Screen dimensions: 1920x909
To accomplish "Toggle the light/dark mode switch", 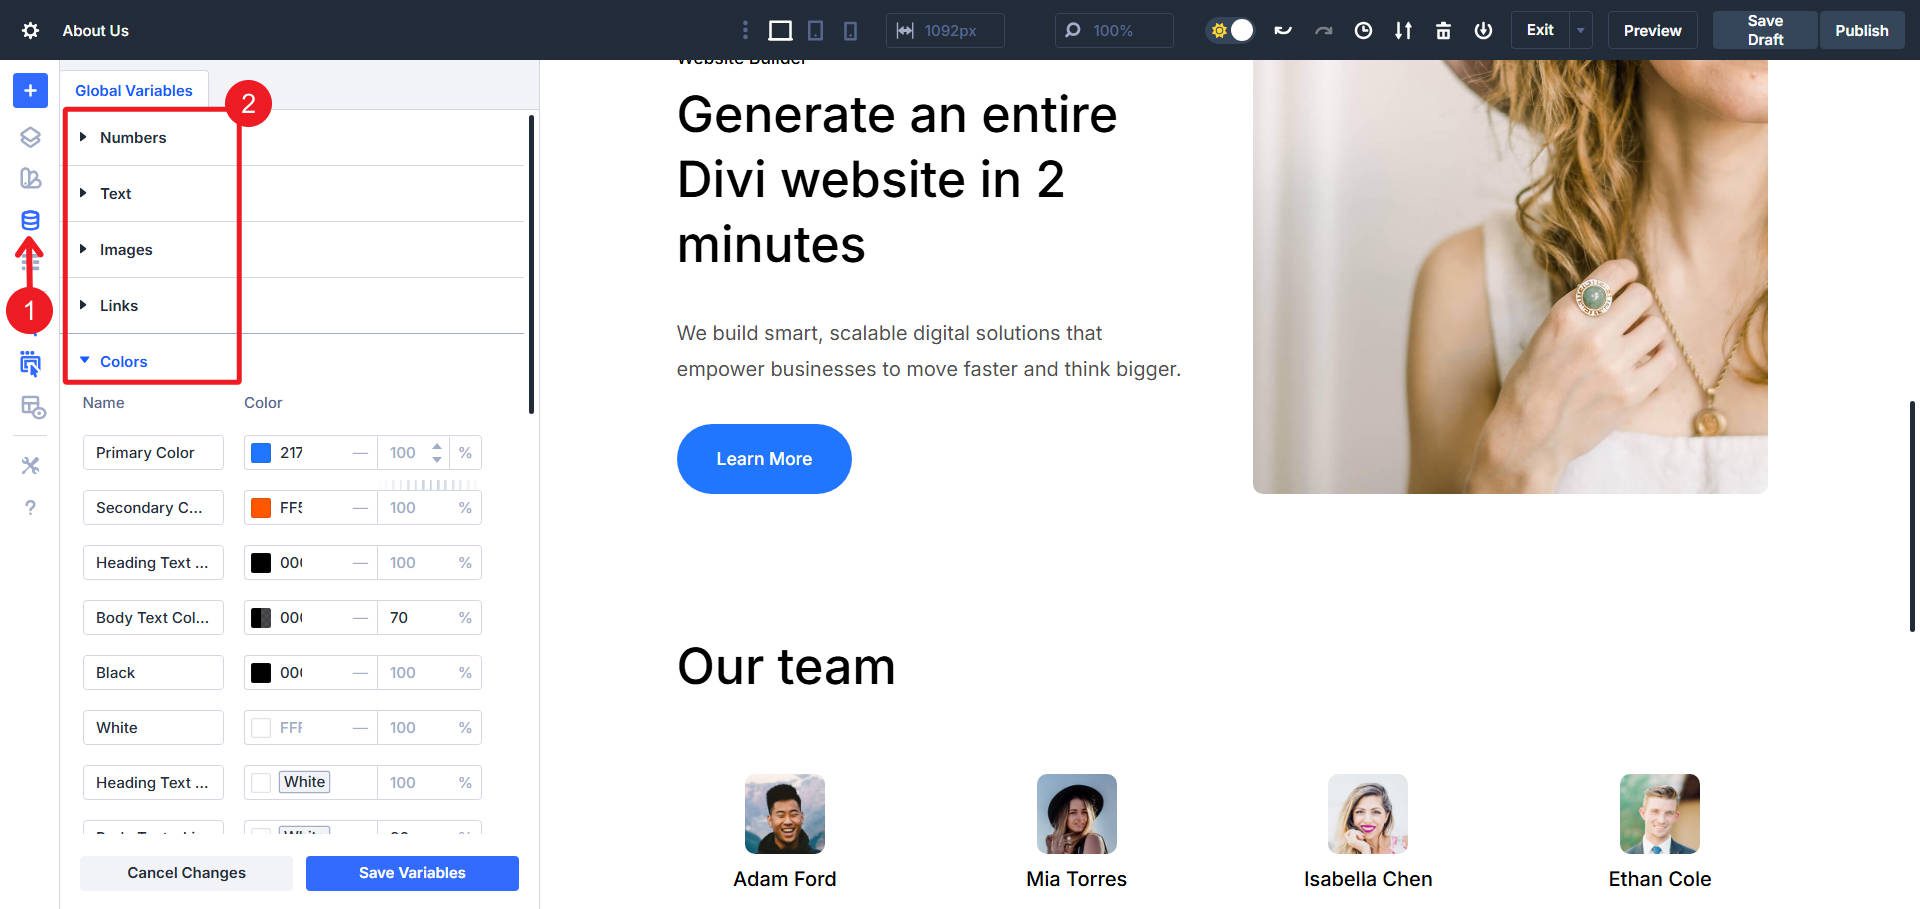I will point(1229,30).
